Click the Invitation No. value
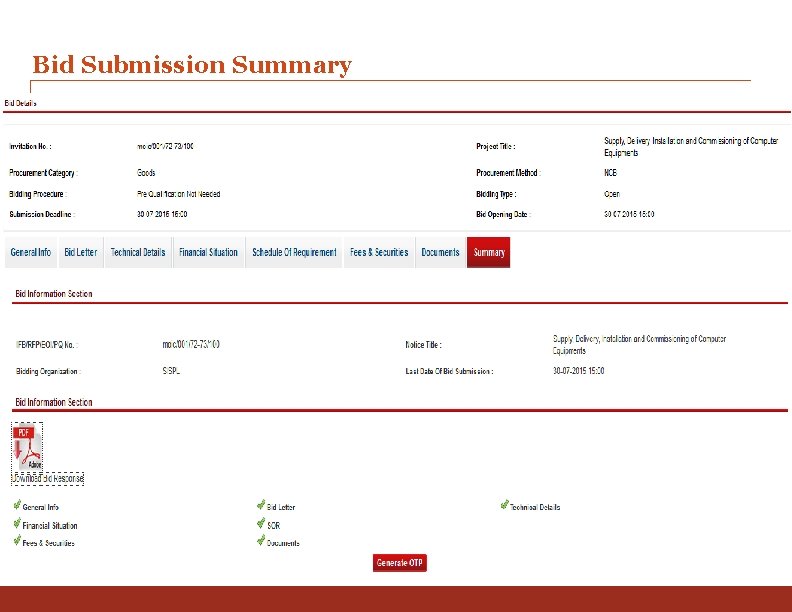 [x=165, y=146]
